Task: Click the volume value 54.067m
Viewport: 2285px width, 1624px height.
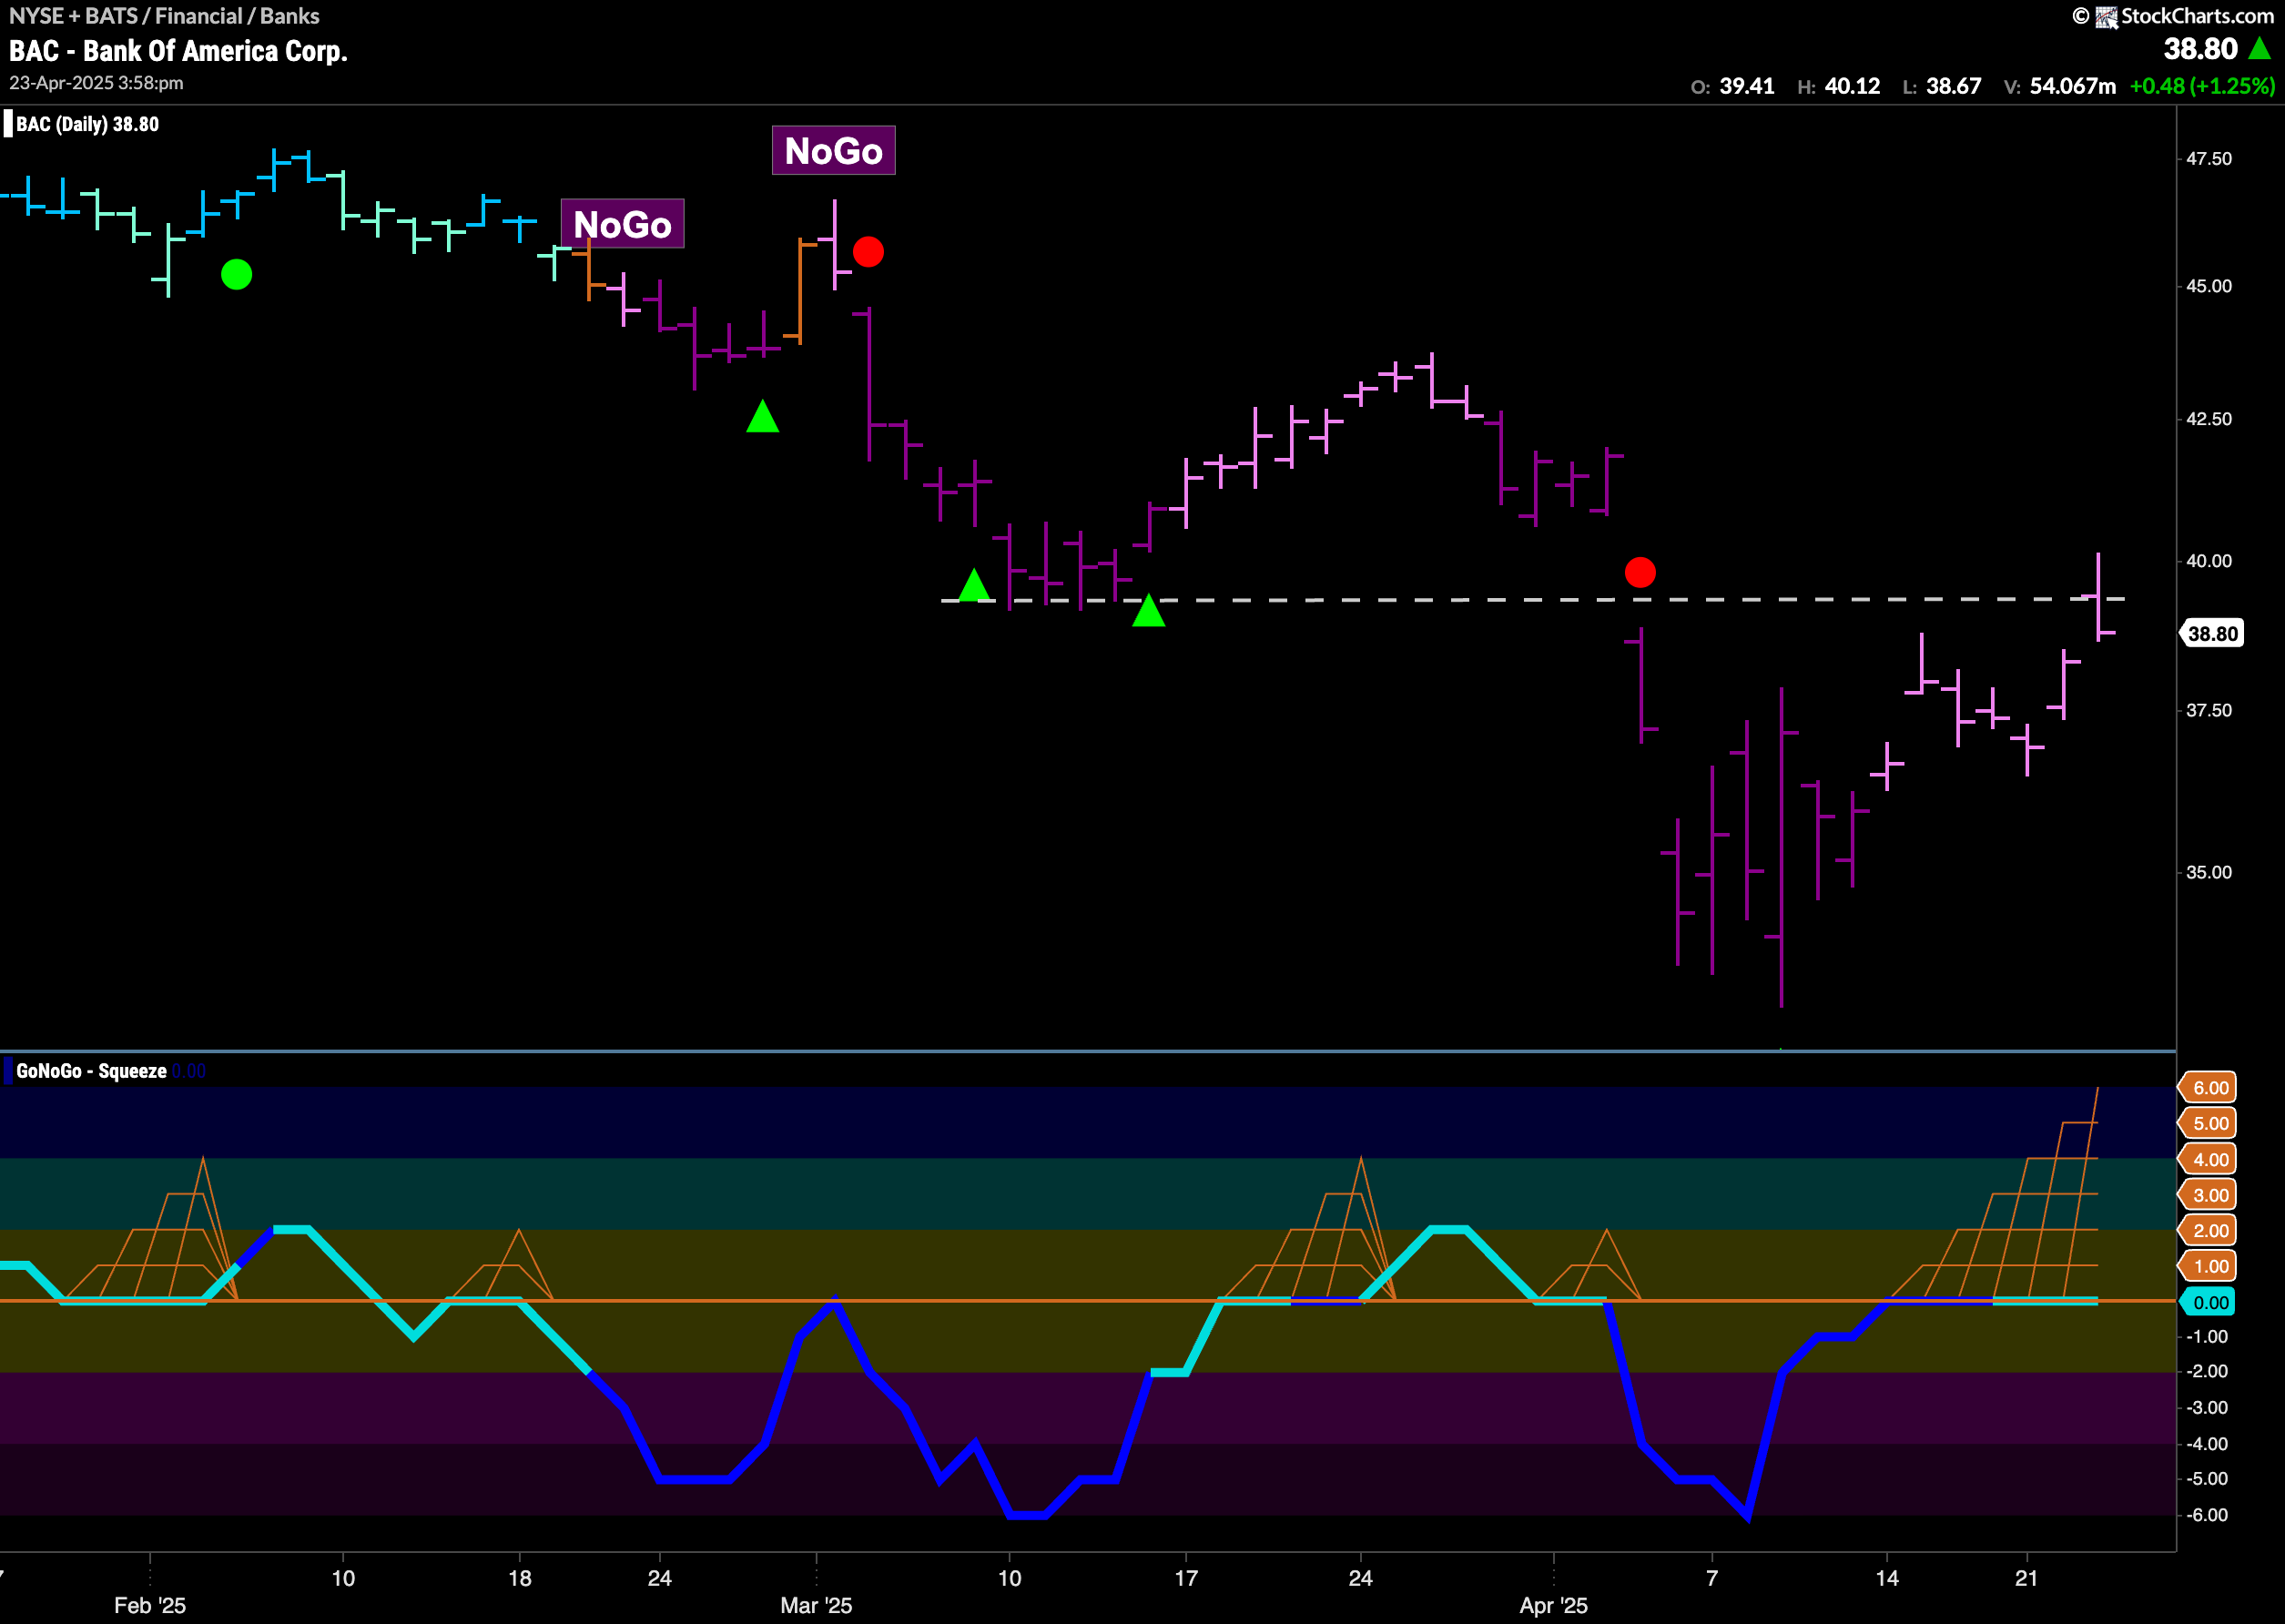Action: [x=2072, y=86]
